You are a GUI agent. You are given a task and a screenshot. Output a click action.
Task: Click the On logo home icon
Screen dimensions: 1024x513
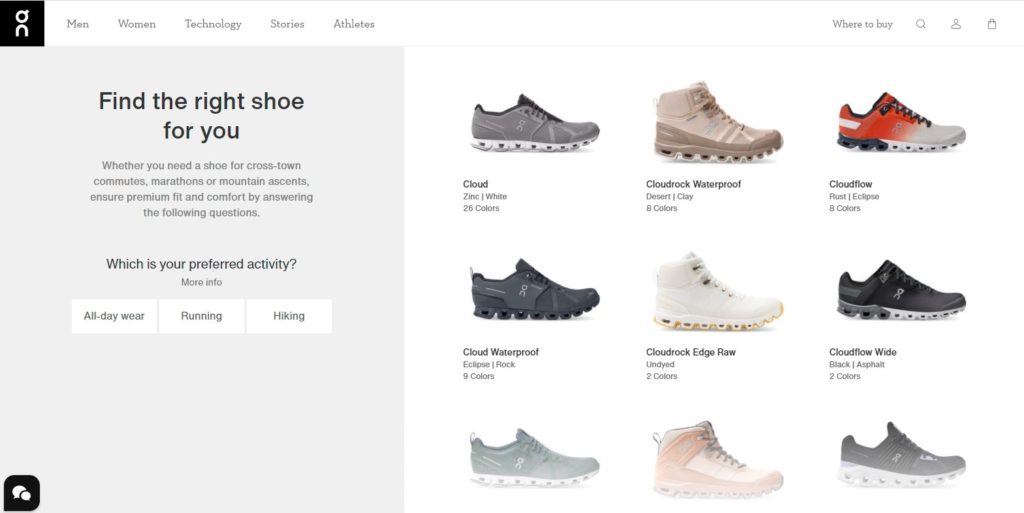tap(22, 23)
